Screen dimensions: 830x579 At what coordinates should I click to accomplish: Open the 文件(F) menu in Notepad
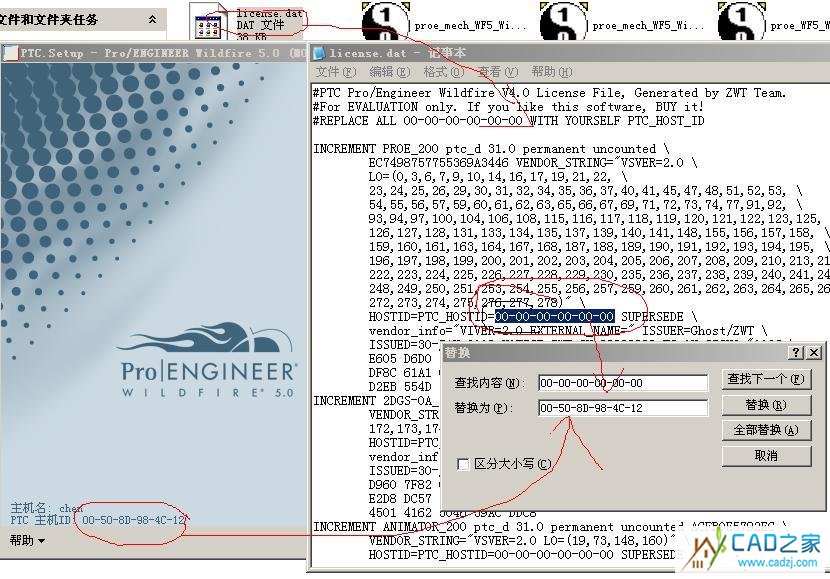coord(335,72)
